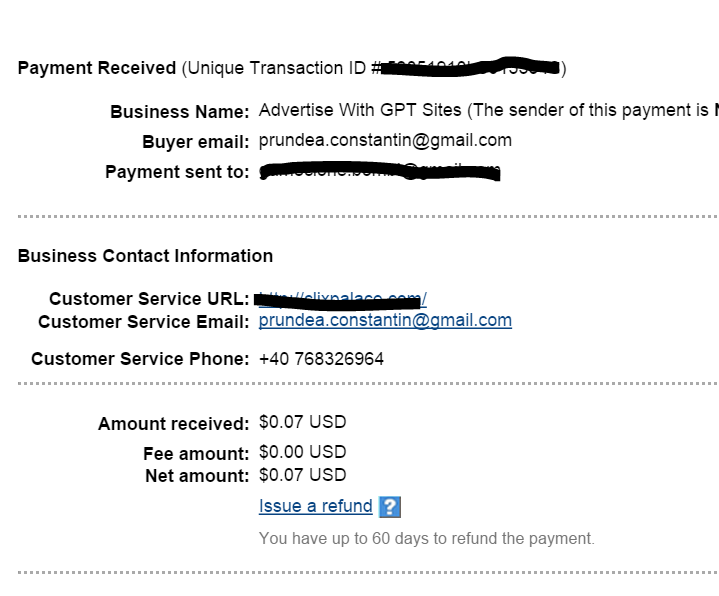The image size is (719, 596).
Task: Click the Amount received $0.07 USD value
Action: [x=302, y=423]
